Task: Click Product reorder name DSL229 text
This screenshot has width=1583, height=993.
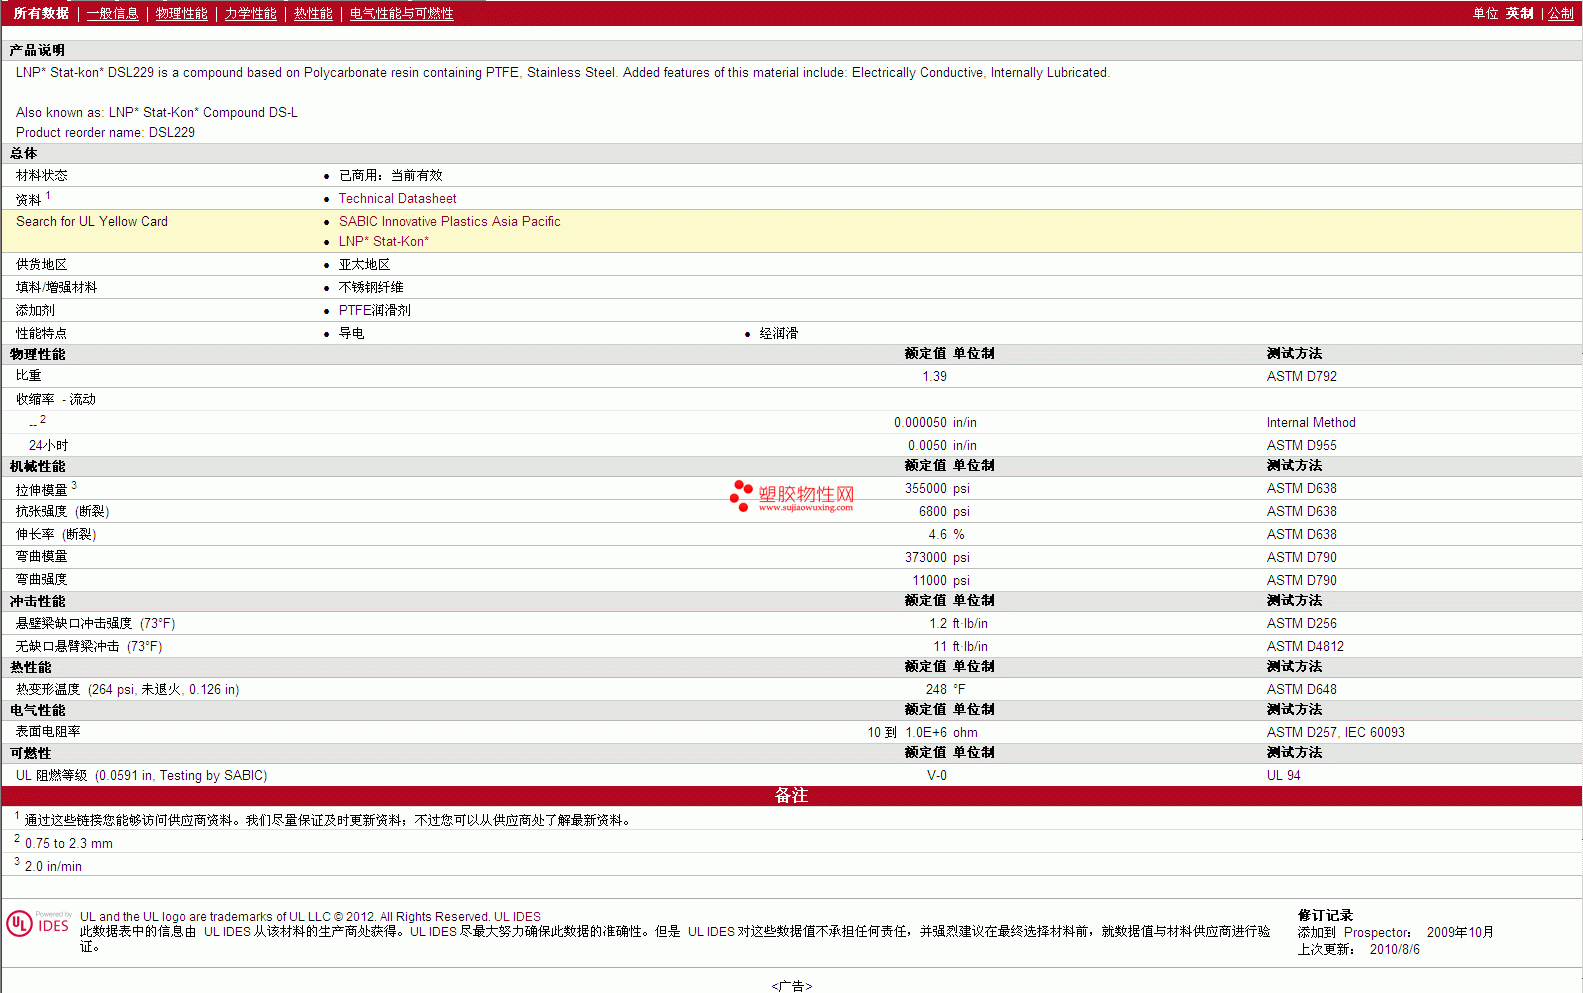Action: [x=105, y=133]
